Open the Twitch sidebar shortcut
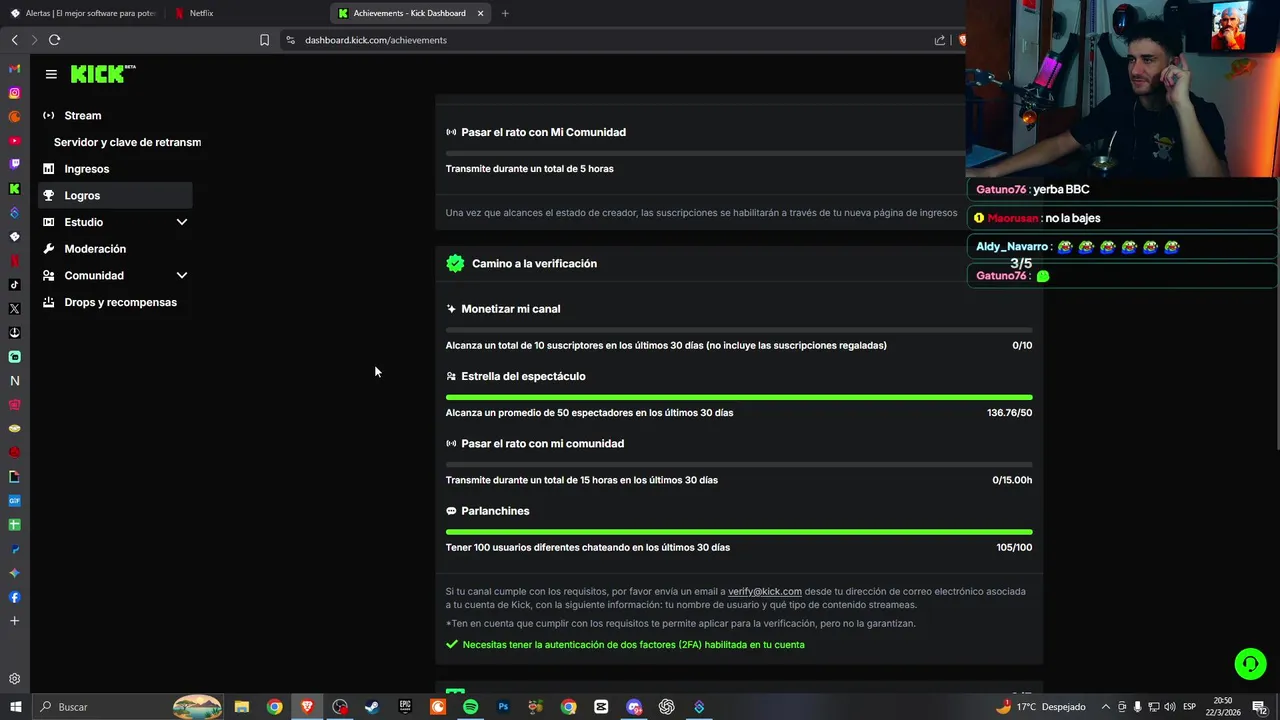 (x=14, y=165)
